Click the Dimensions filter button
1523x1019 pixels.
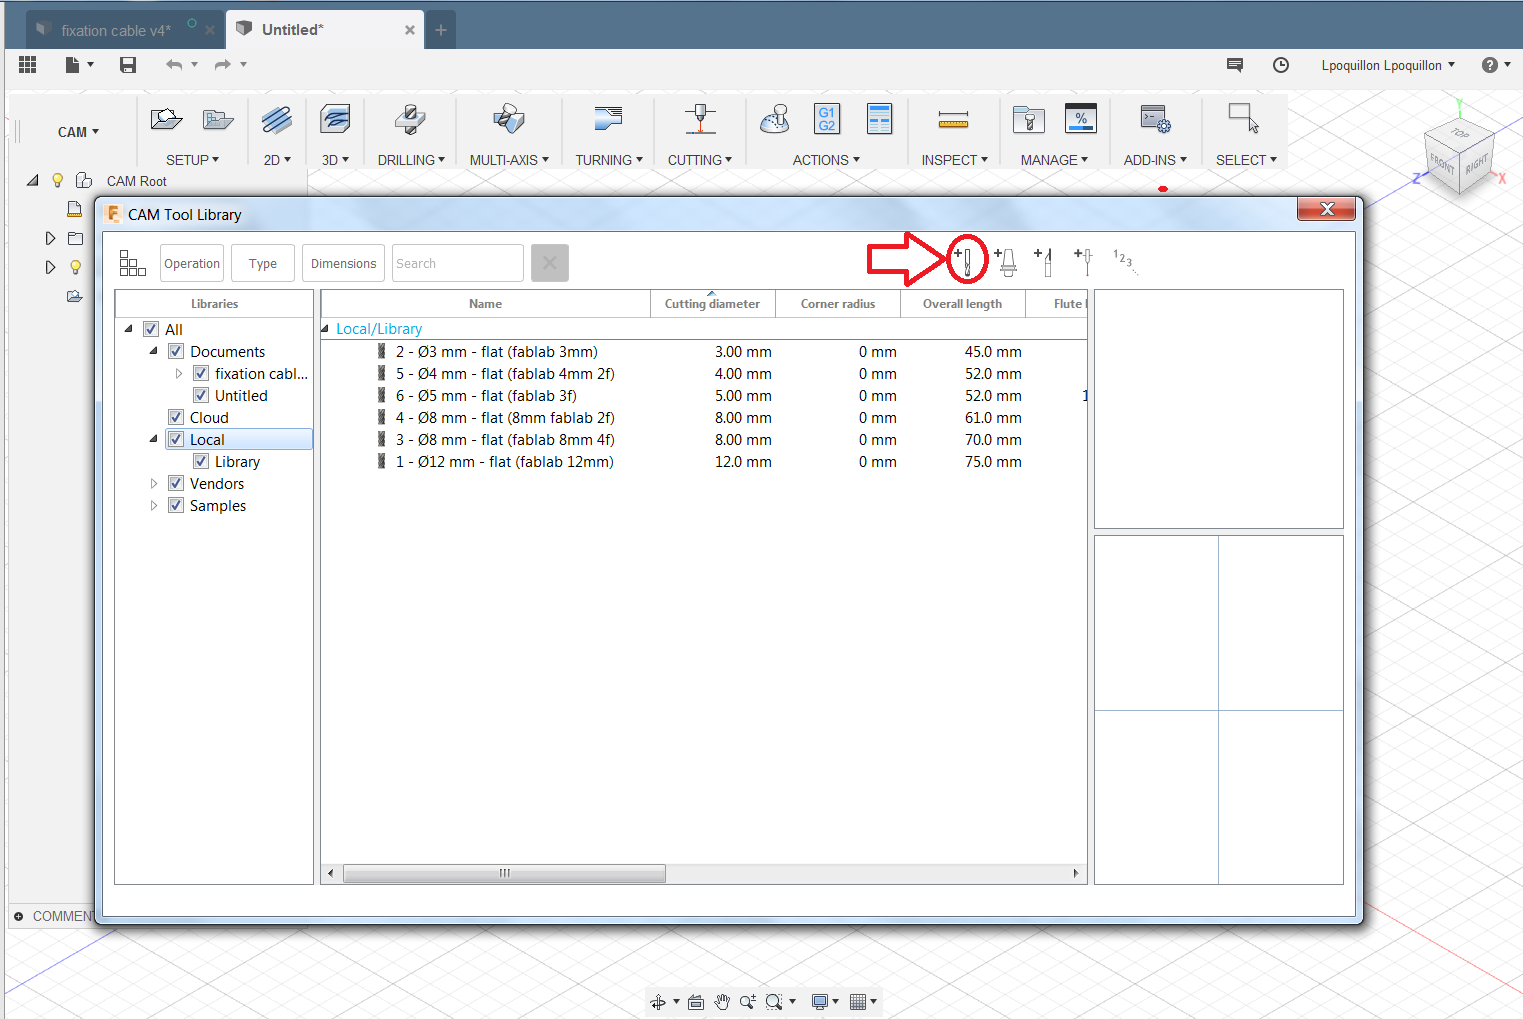343,264
